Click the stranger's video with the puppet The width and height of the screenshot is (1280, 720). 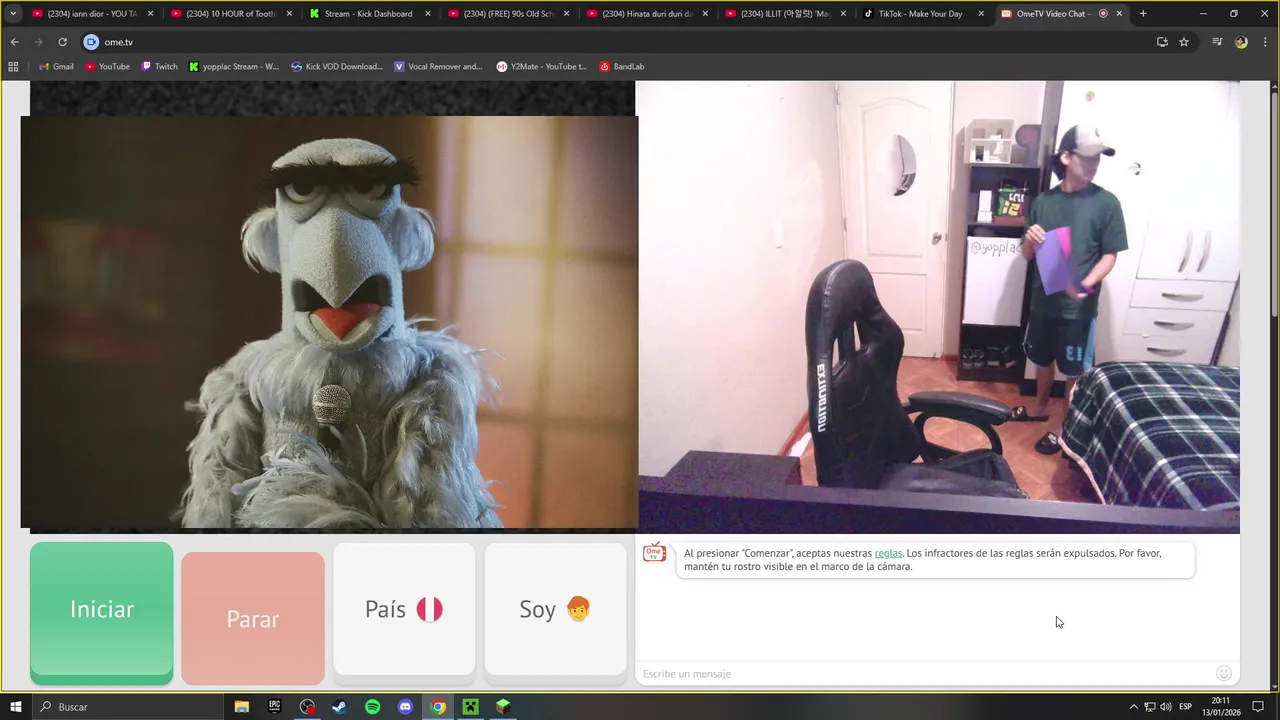329,322
